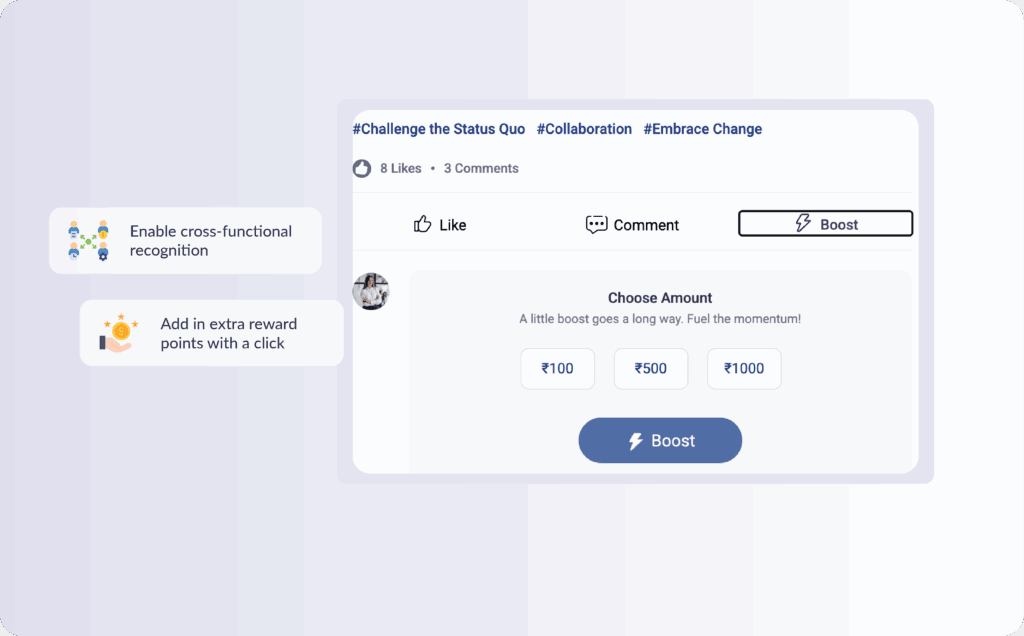Click the user profile avatar
1024x636 pixels.
tap(371, 291)
